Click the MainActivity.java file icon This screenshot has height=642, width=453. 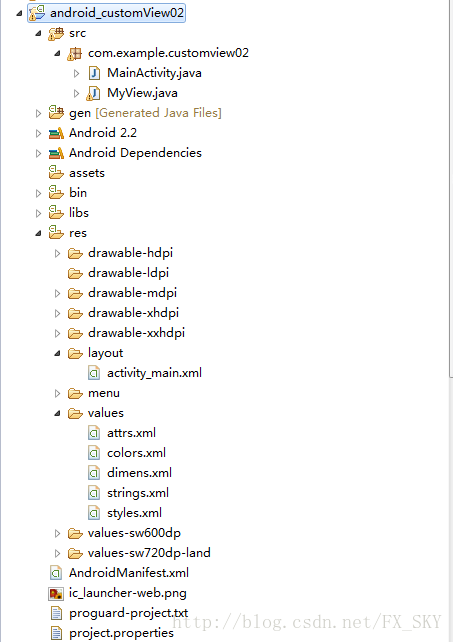point(94,73)
